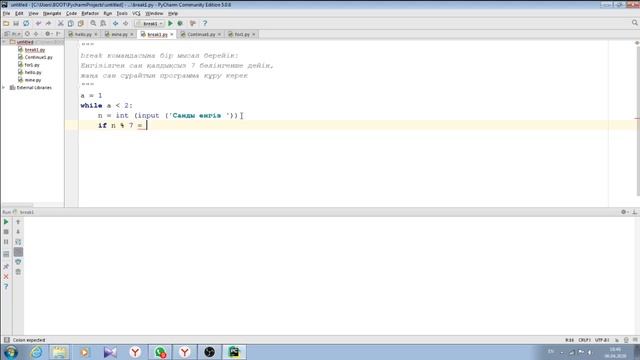Rerun break1 in Run panel

tap(6, 222)
